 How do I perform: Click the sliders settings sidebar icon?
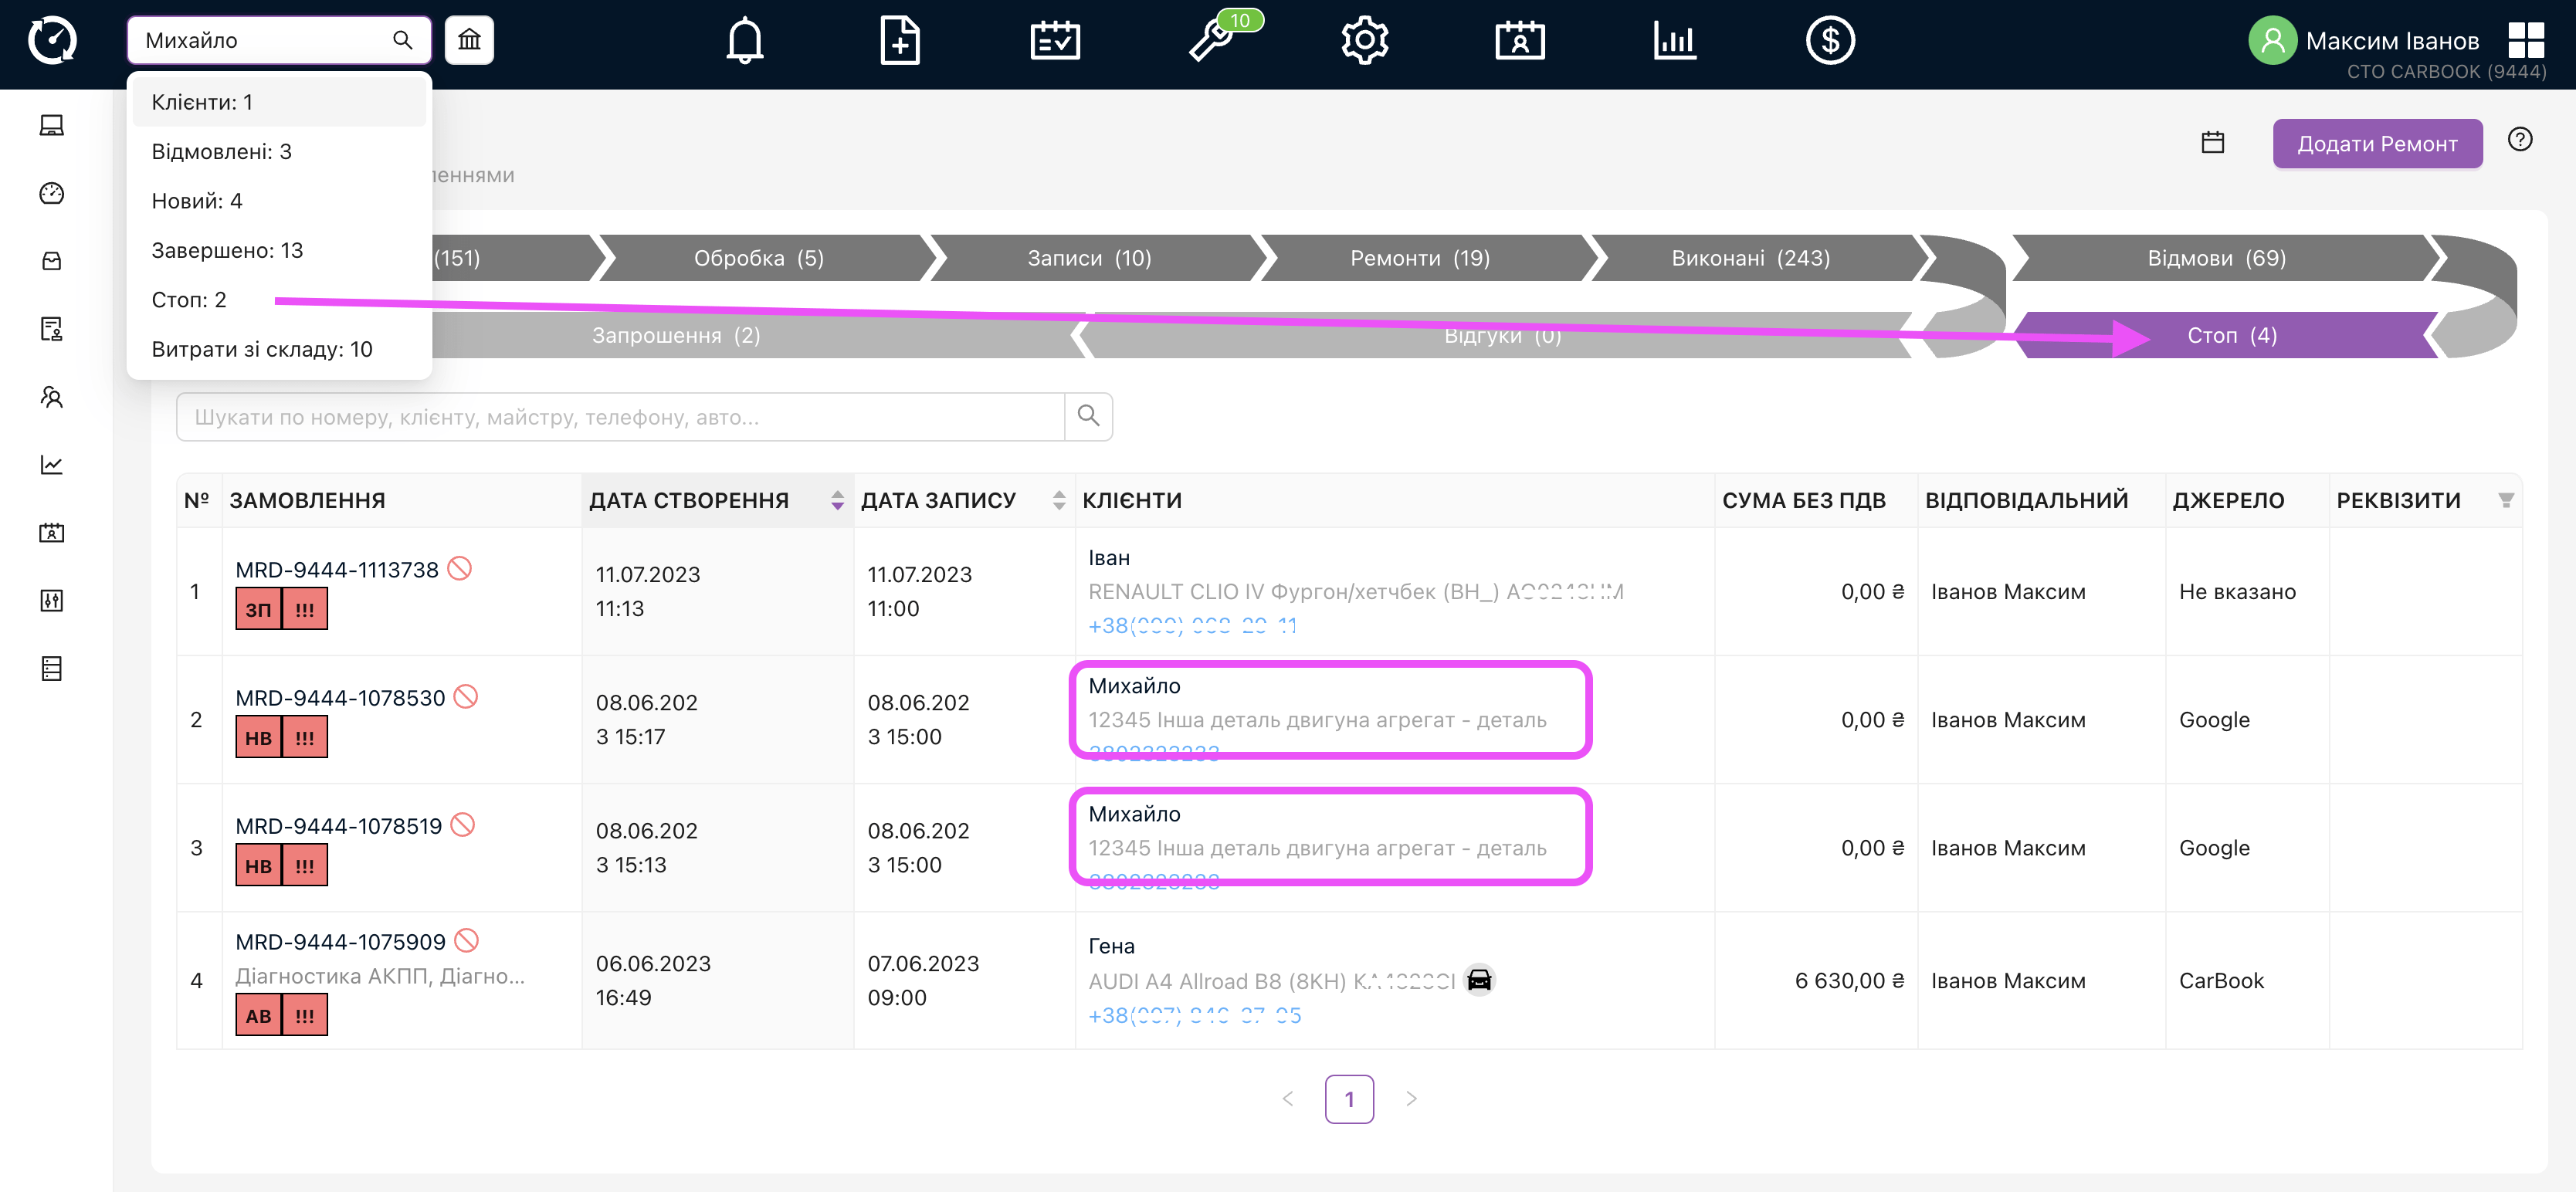click(52, 601)
